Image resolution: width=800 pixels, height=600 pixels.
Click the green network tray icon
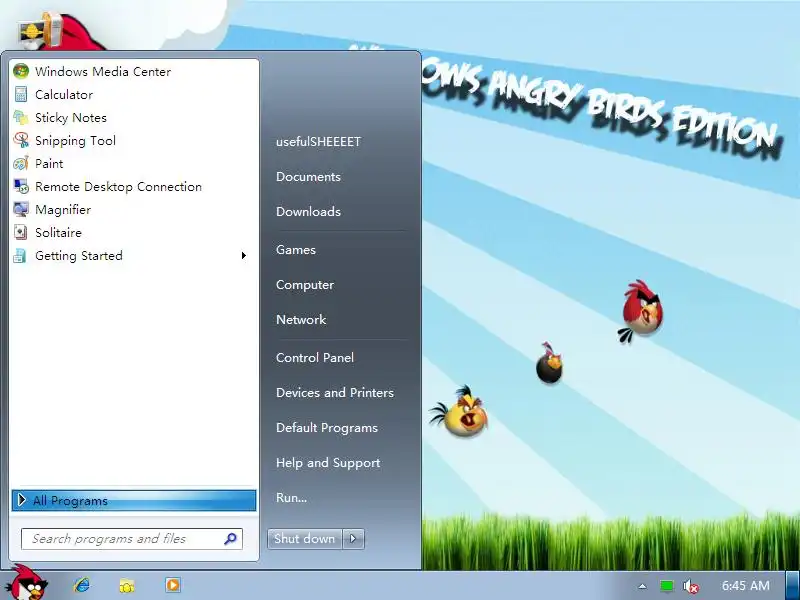tap(666, 586)
